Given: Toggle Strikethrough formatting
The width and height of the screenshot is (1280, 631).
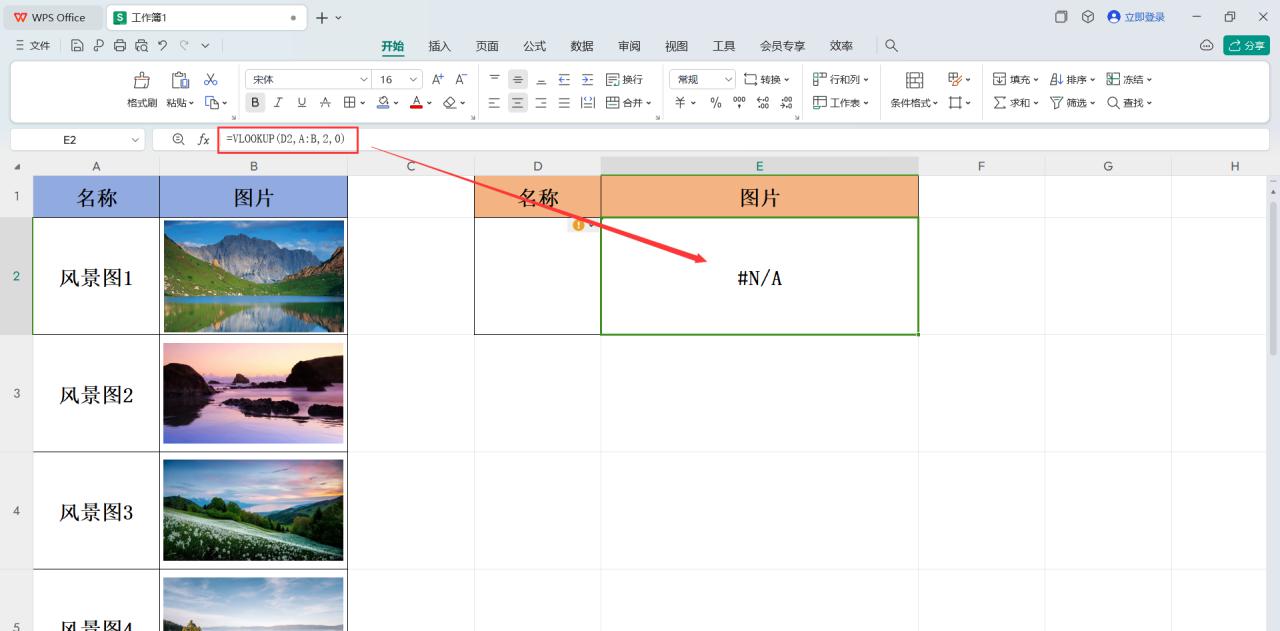Looking at the screenshot, I should click(325, 102).
